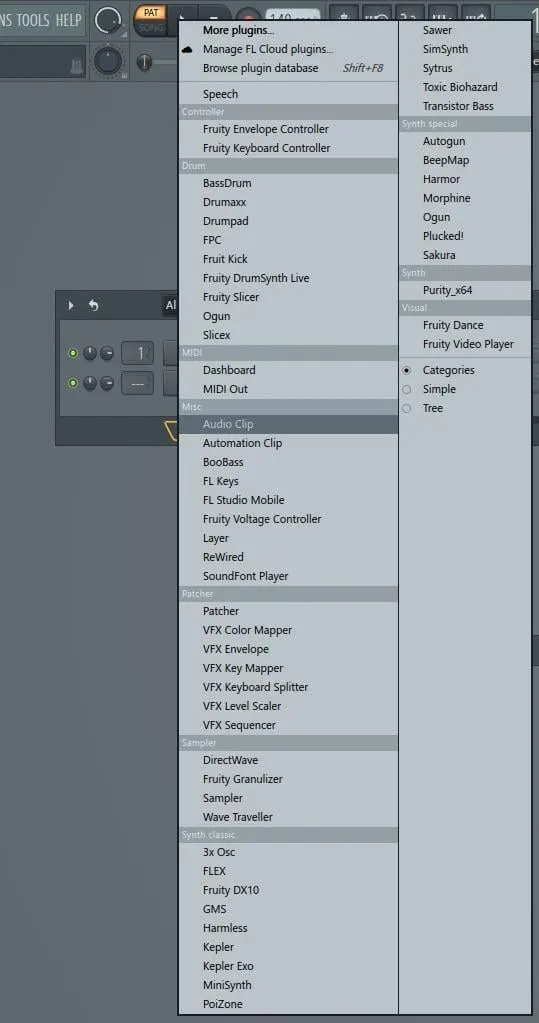
Task: Mute the channel routed to mixer track 1
Action: click(x=72, y=354)
